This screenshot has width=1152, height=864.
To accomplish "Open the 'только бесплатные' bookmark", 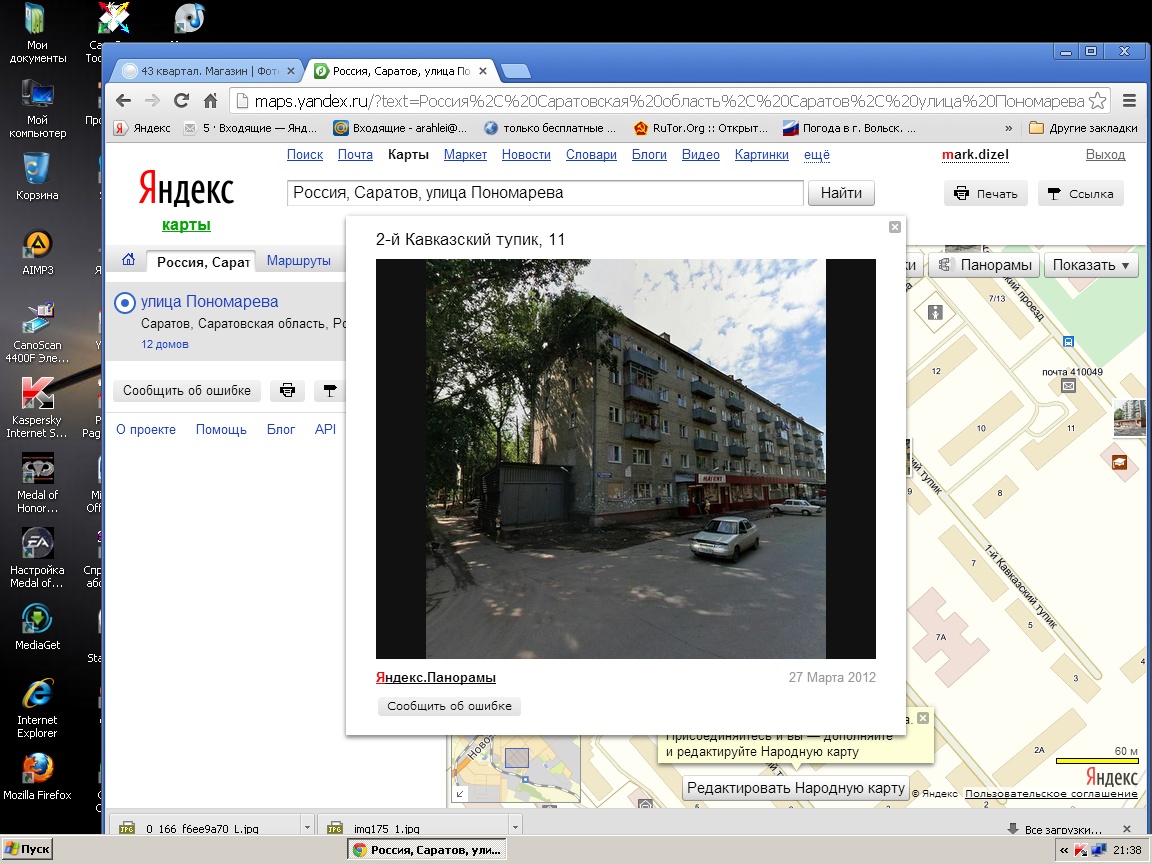I will point(550,128).
